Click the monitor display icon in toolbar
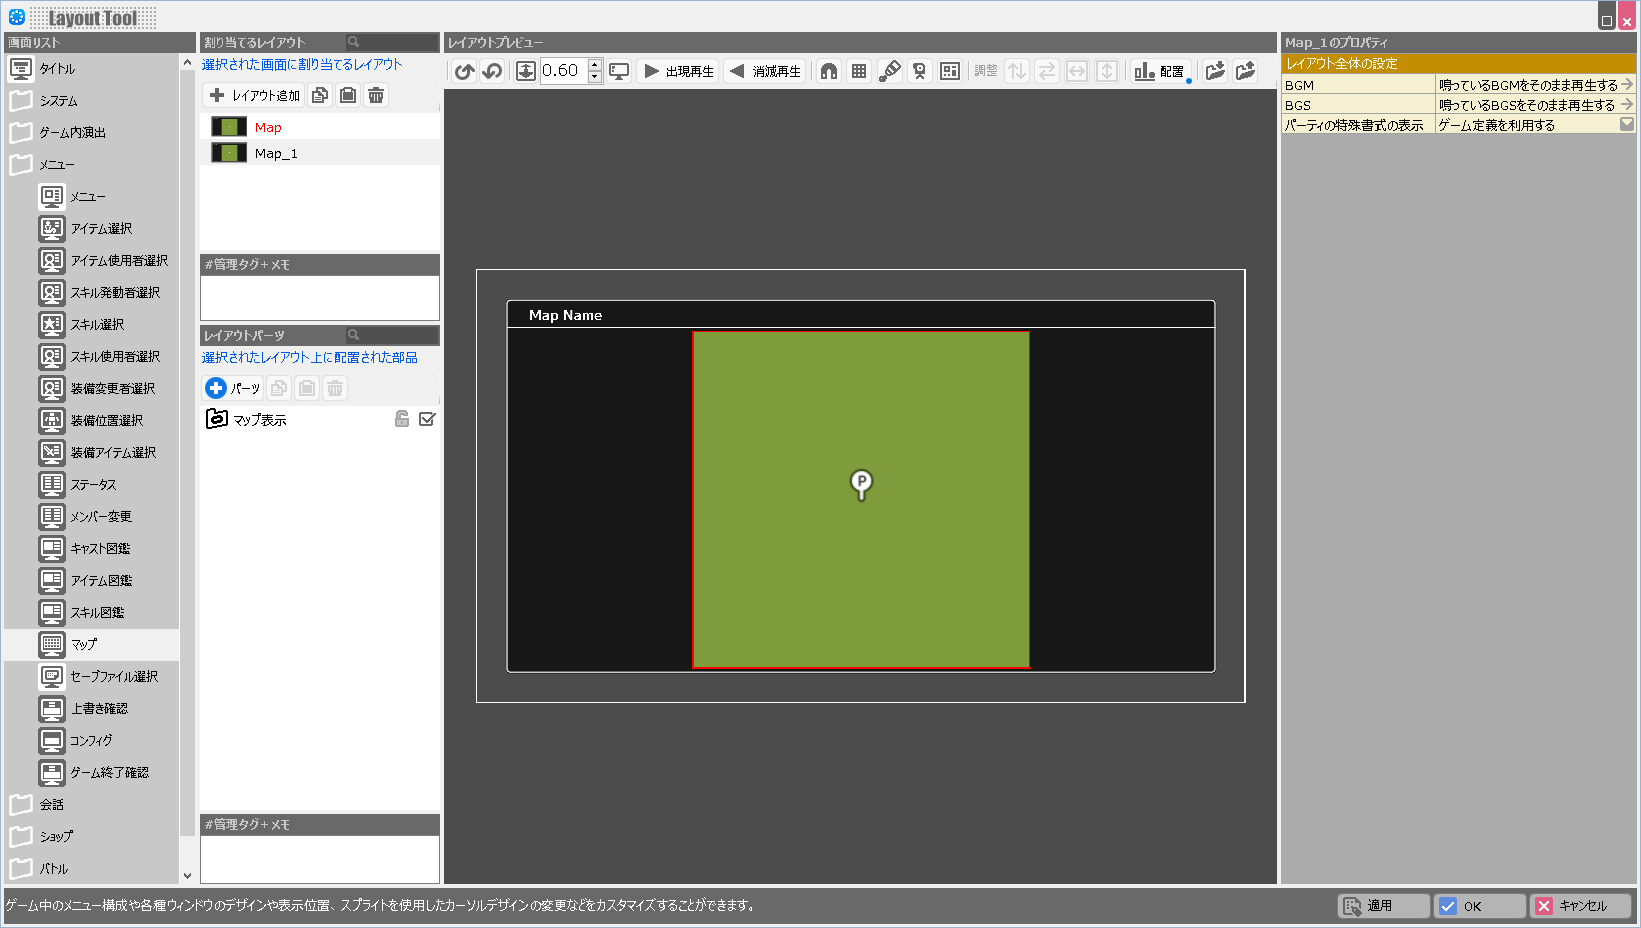This screenshot has height=928, width=1641. 620,71
